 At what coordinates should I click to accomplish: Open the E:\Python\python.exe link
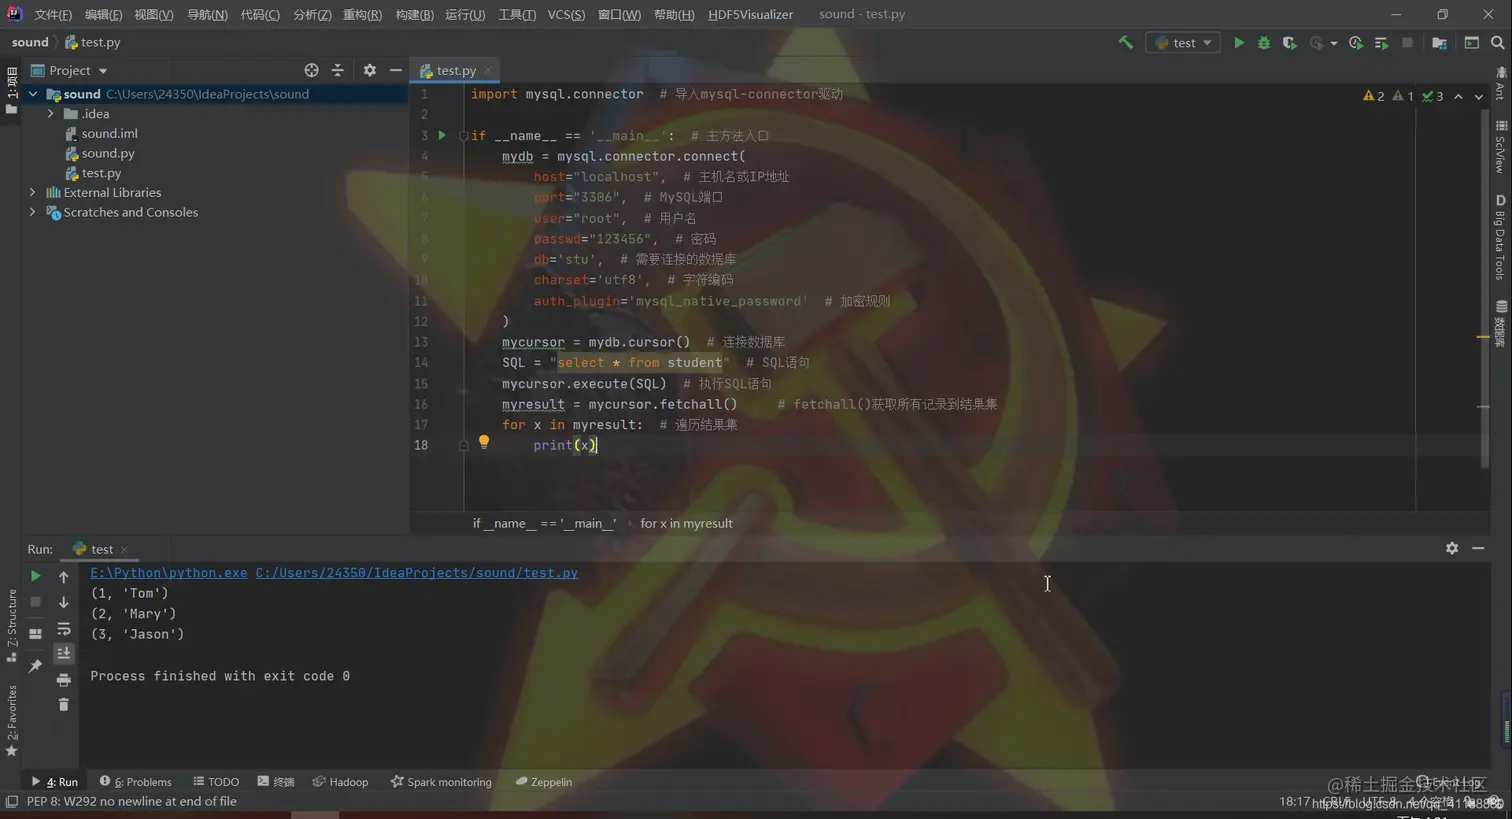point(169,573)
